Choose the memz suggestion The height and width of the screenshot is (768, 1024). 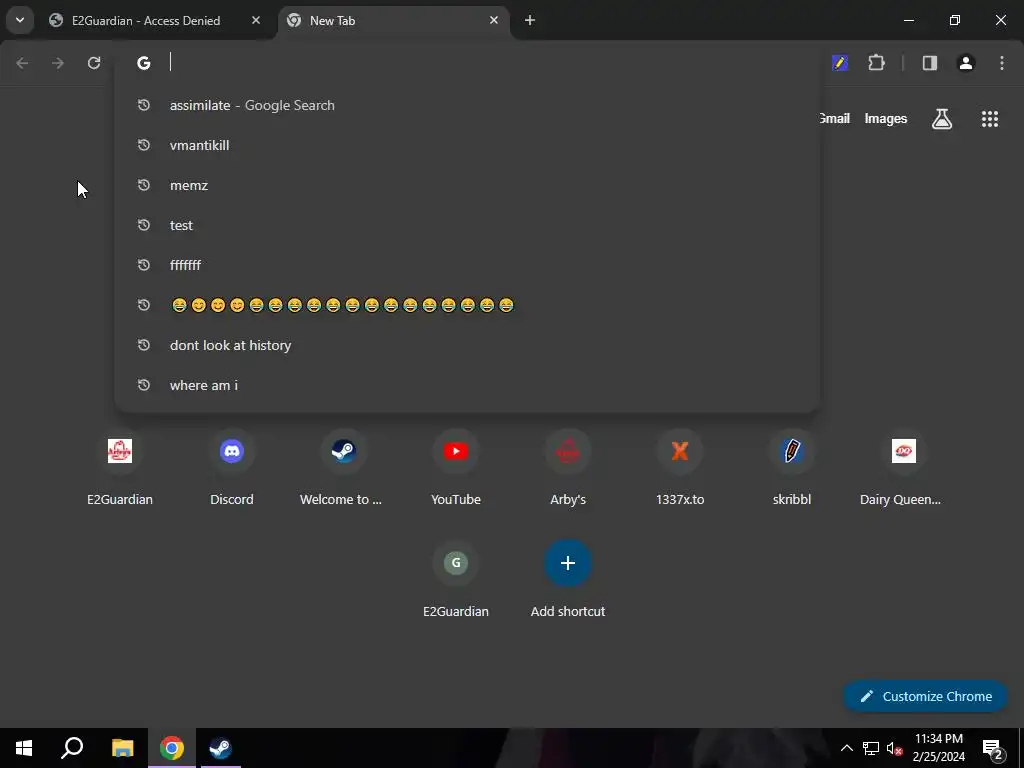pyautogui.click(x=467, y=185)
